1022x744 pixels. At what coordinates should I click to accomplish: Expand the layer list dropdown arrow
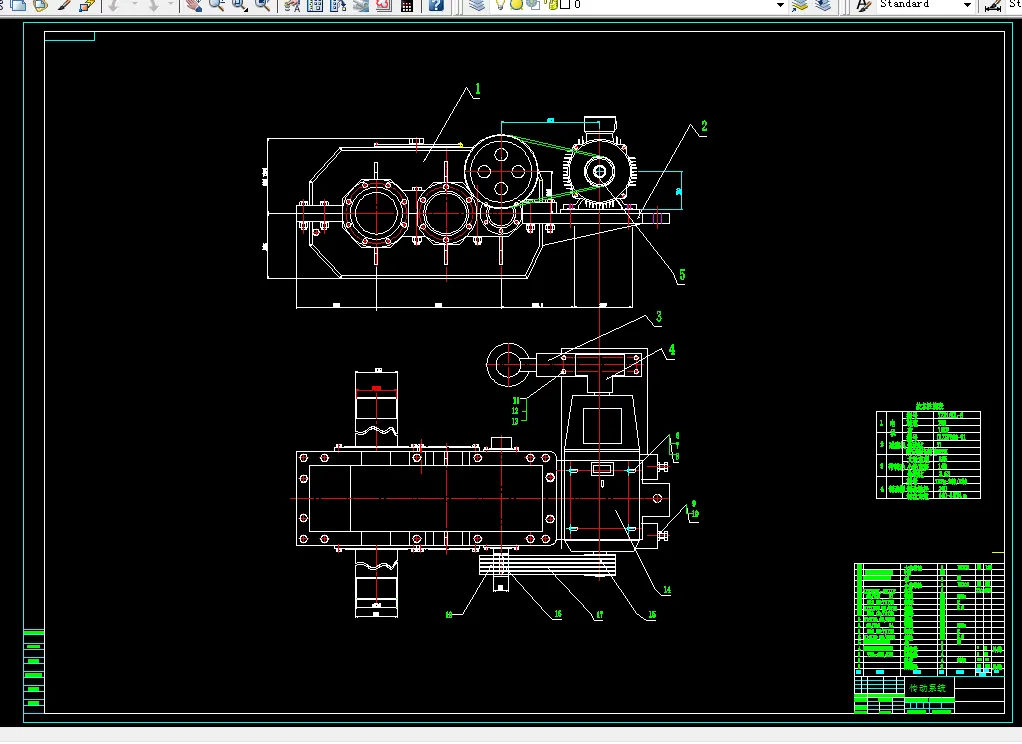[780, 5]
